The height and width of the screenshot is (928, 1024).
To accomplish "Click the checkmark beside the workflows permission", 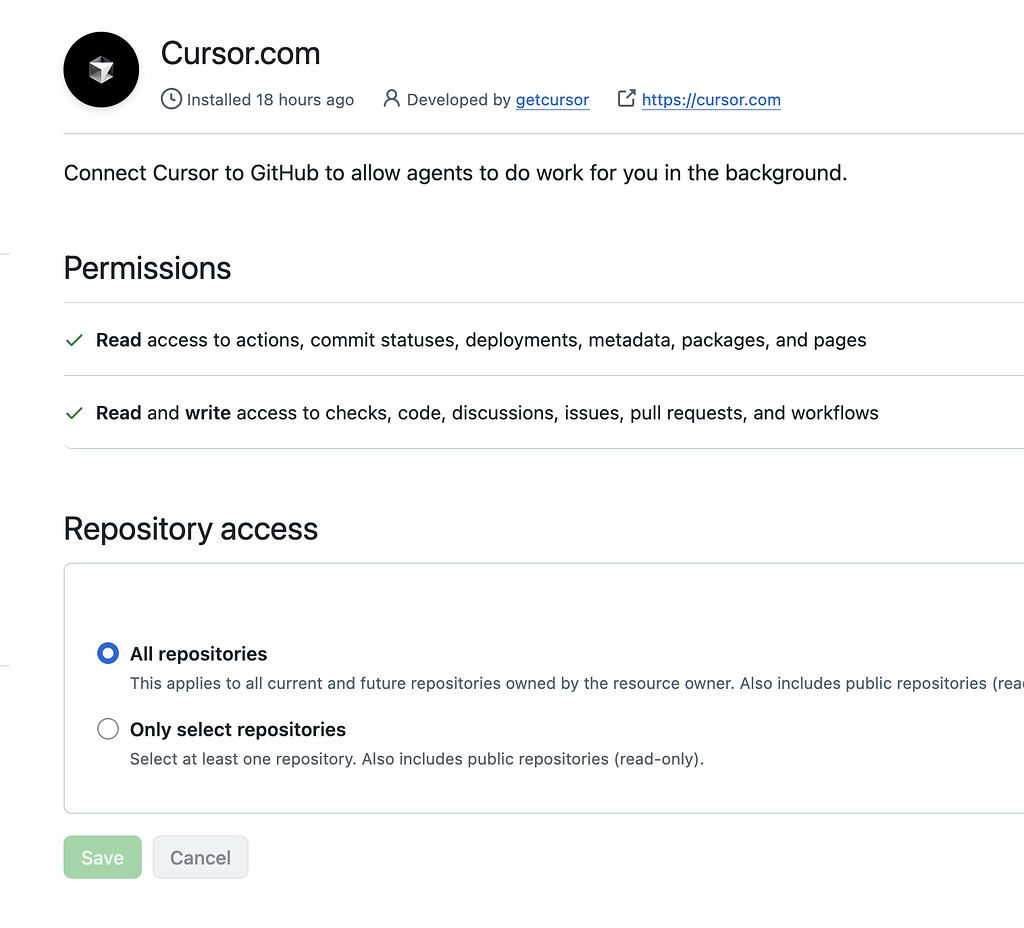I will coord(73,413).
